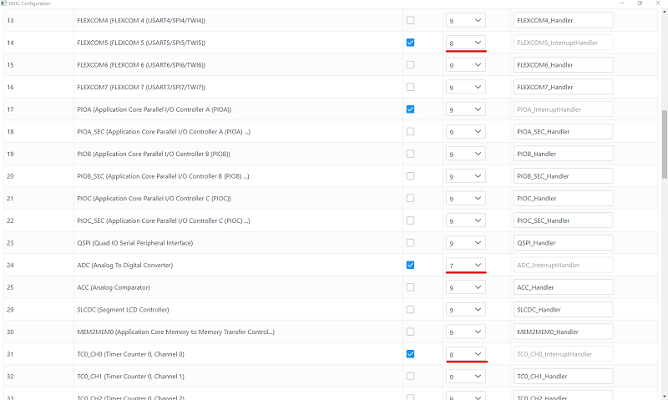
Task: Select the QSPI_Handler text field
Action: [x=562, y=243]
